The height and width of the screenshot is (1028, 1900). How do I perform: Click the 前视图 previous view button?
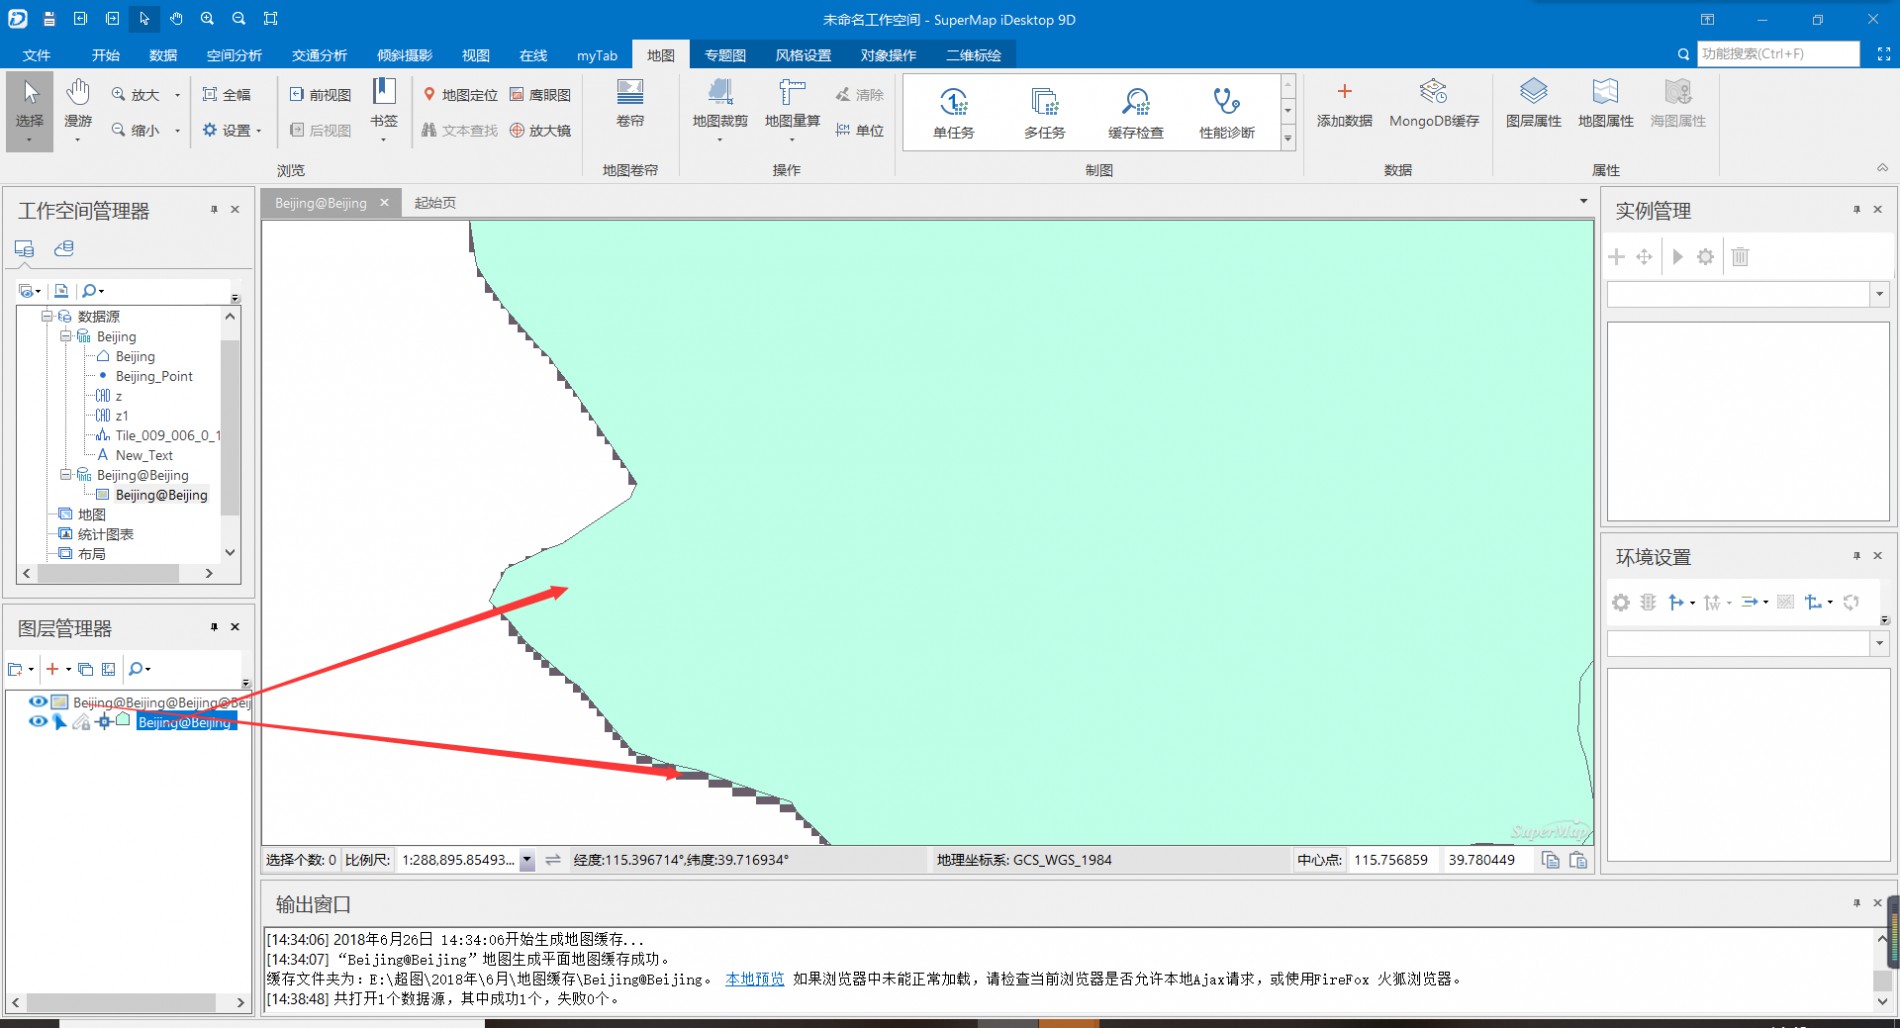pos(320,95)
